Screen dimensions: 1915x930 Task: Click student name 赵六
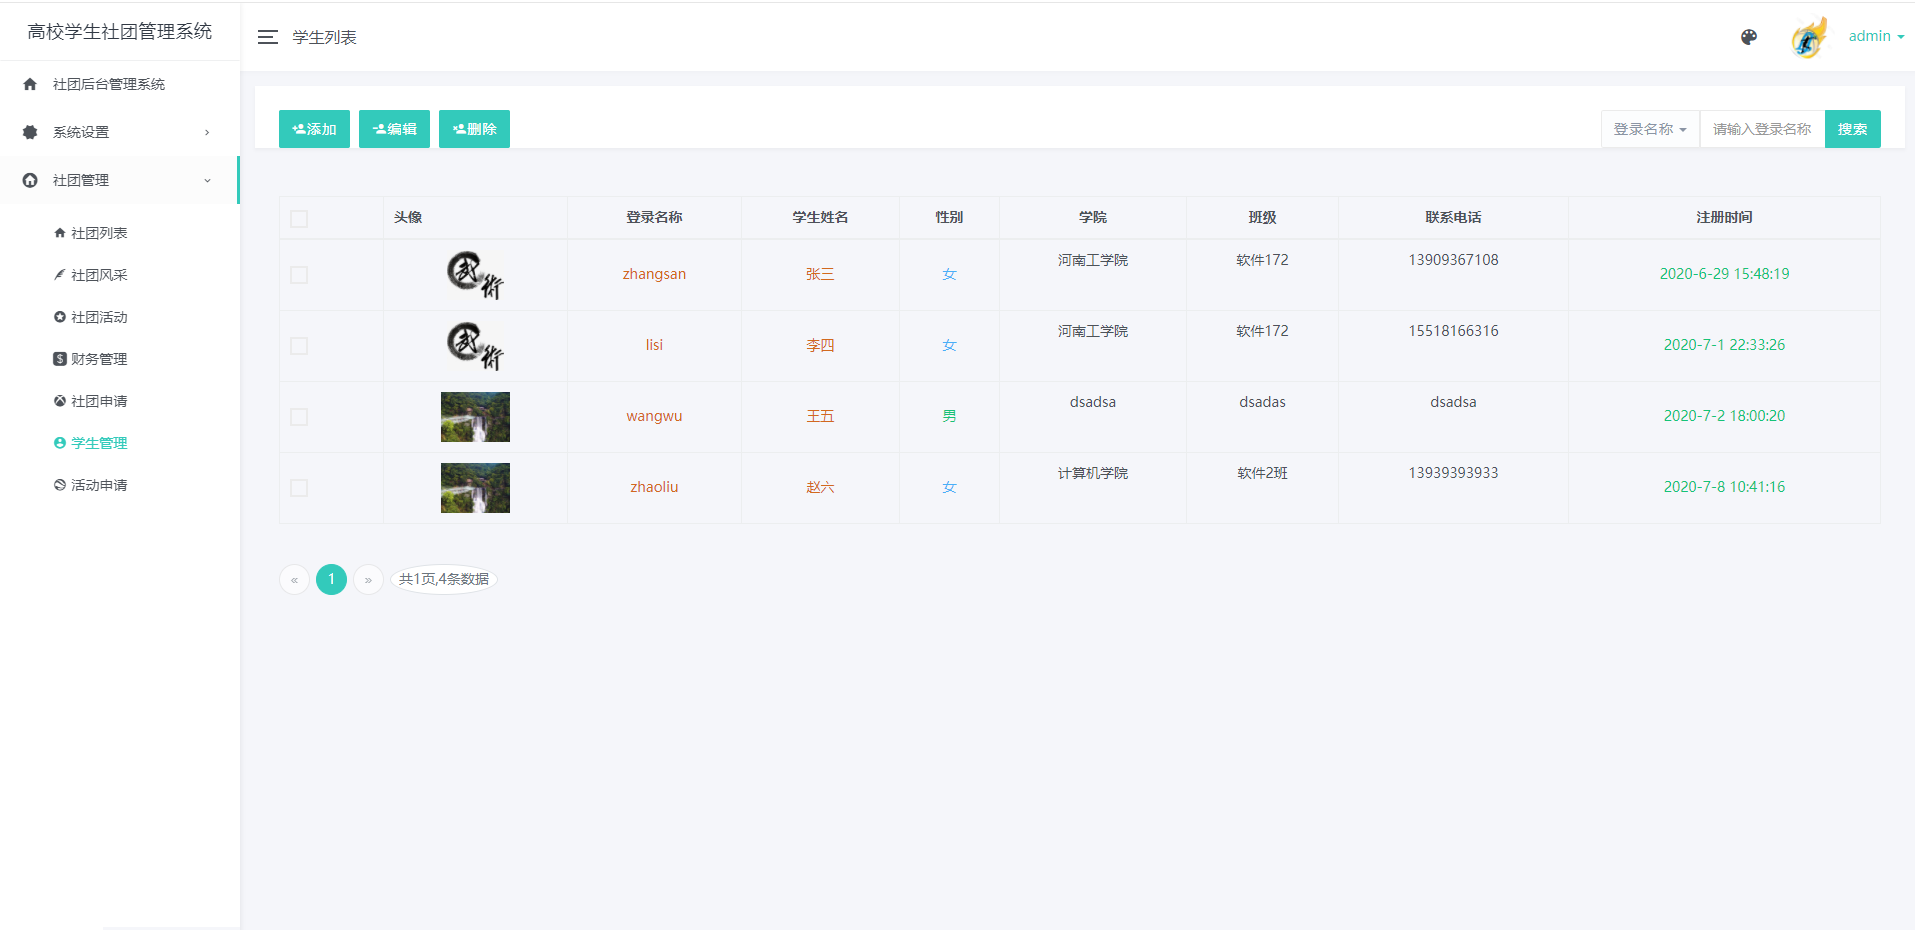point(820,487)
